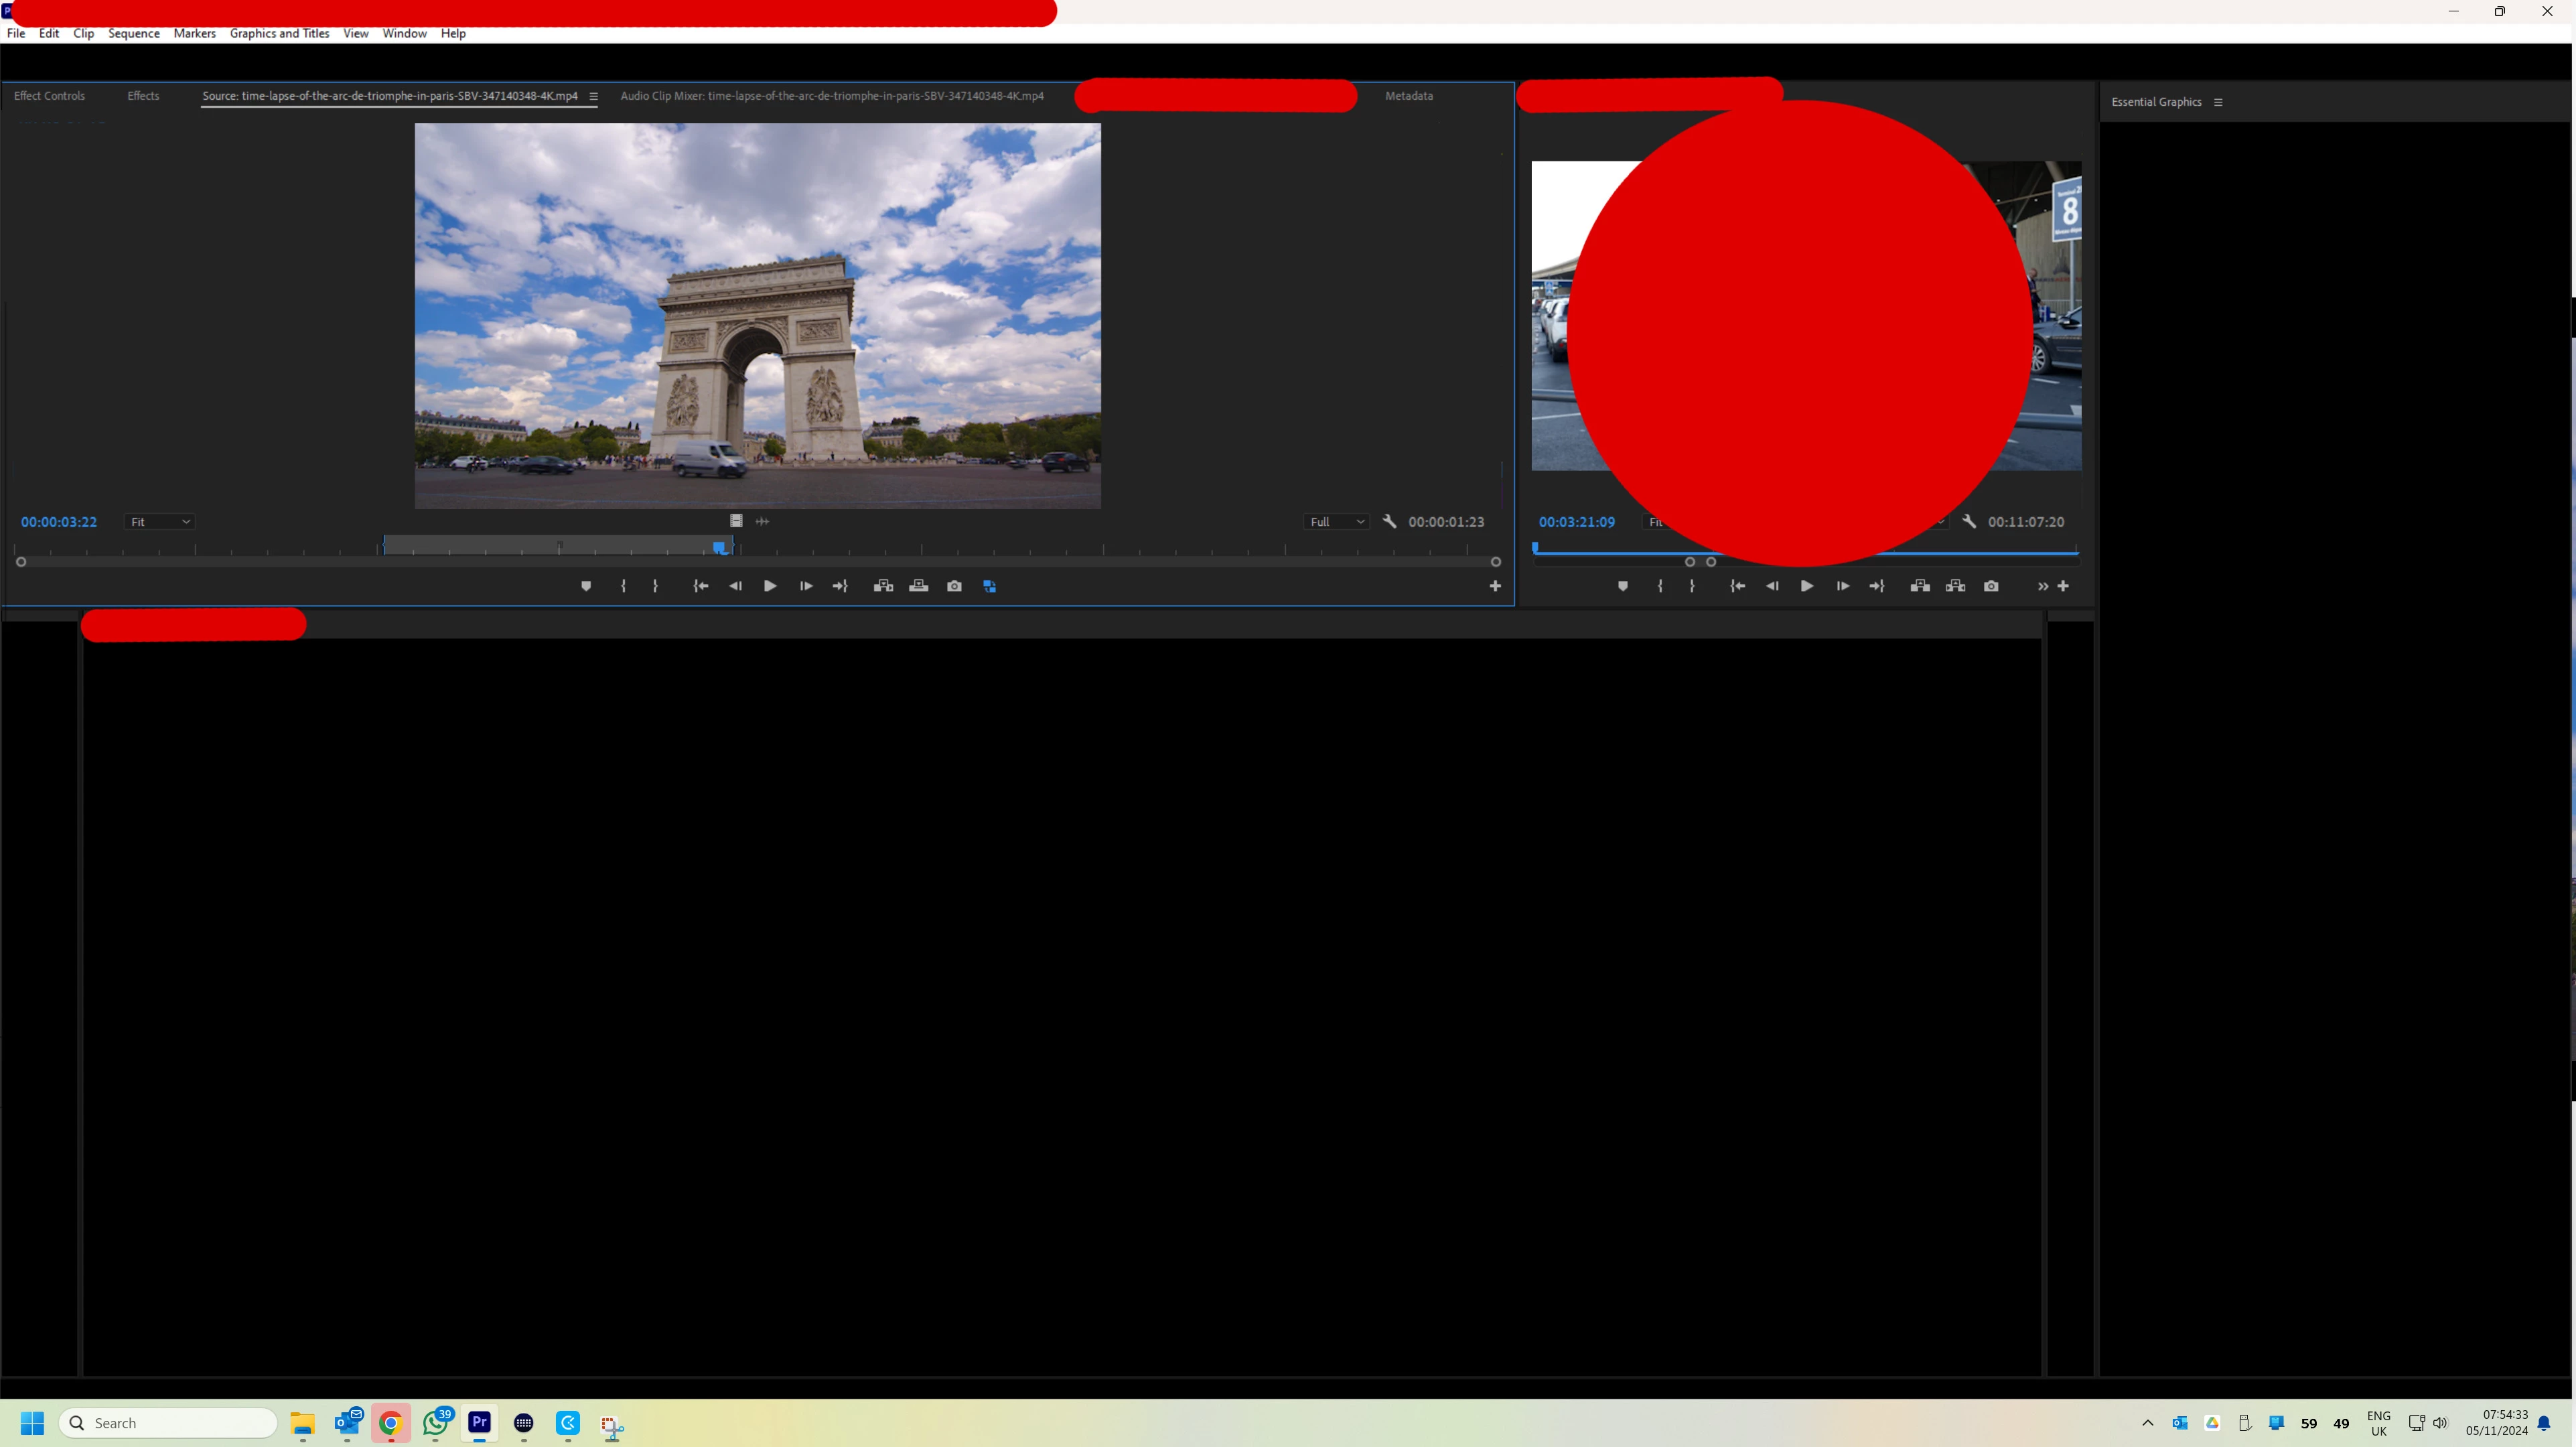Click Mark In in Source monitor
The width and height of the screenshot is (2576, 1447).
(623, 586)
